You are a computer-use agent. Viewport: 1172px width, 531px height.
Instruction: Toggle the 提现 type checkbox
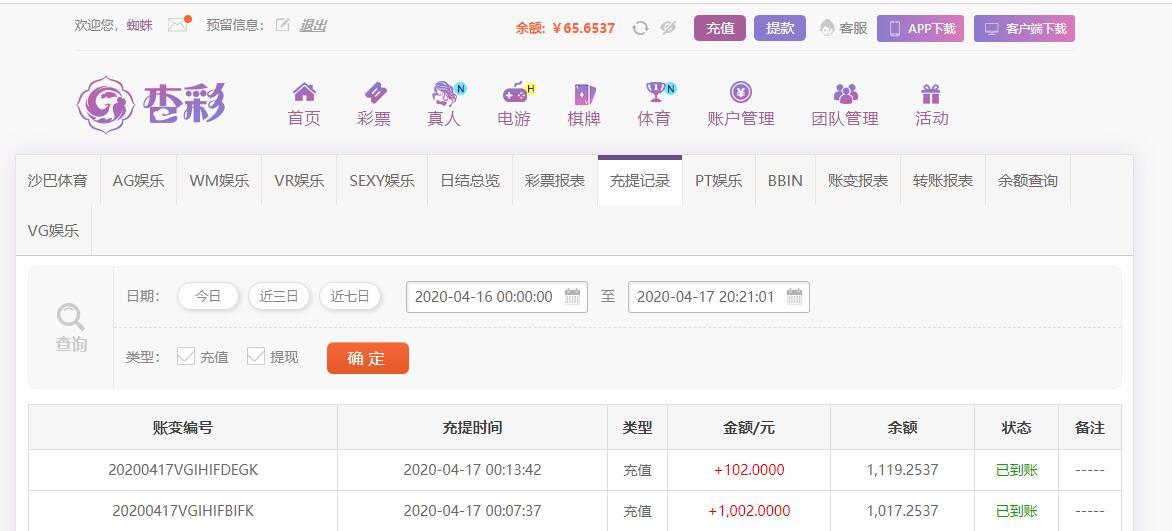[x=256, y=356]
